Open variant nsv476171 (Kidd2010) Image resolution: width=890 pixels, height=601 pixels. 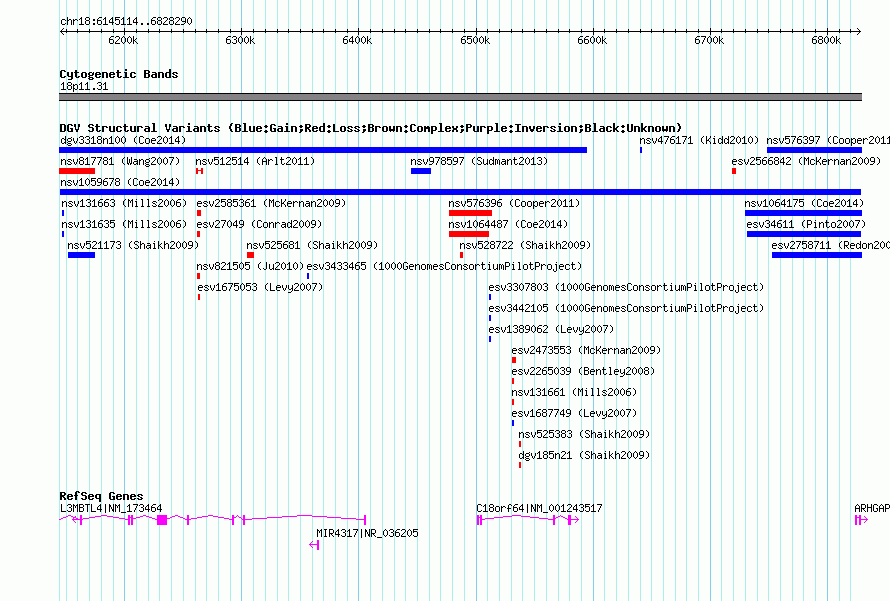tap(699, 140)
